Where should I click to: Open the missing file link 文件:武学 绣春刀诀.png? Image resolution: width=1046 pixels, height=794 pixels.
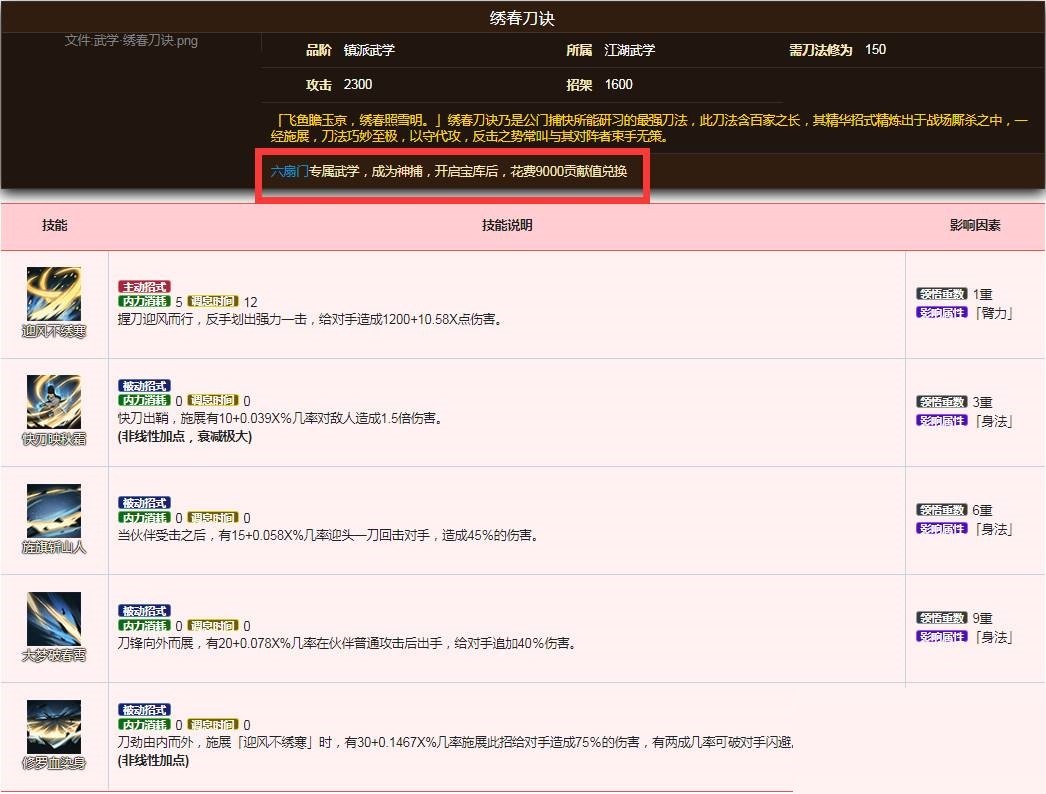[x=131, y=41]
